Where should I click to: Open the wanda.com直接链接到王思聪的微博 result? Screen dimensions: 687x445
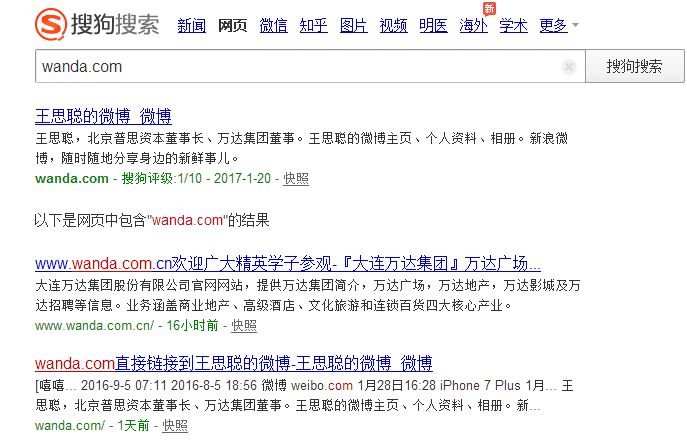coord(233,362)
